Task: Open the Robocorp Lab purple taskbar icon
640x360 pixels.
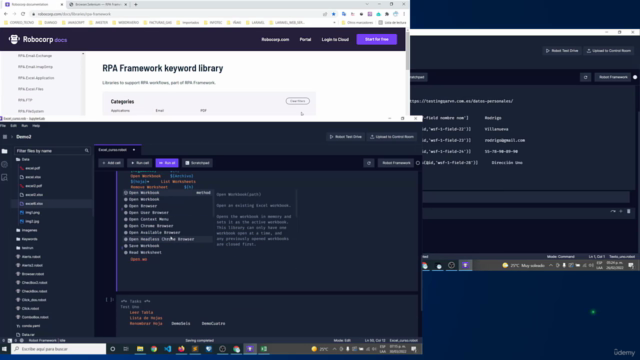Action: 250,349
